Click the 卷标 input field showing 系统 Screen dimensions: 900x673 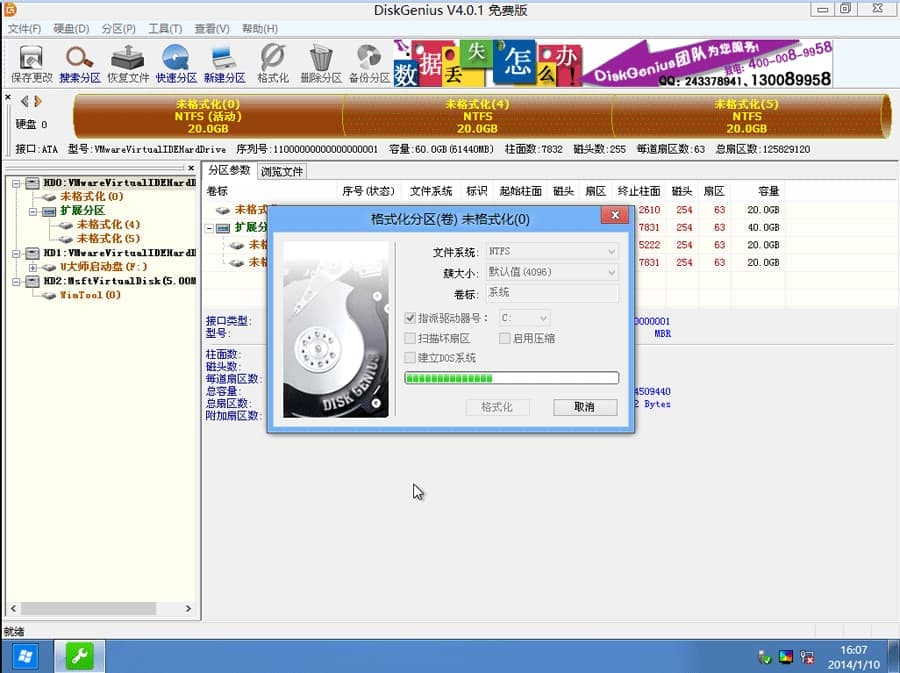click(x=553, y=292)
